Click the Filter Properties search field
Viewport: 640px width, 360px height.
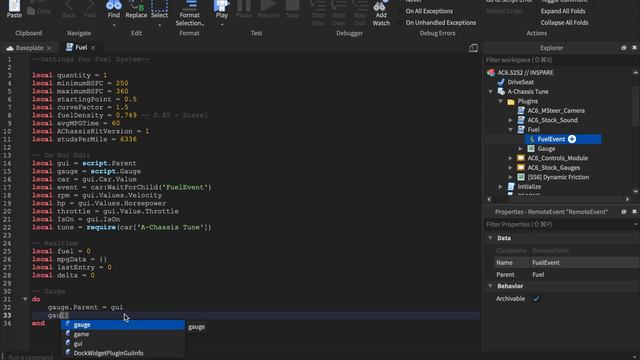point(558,224)
